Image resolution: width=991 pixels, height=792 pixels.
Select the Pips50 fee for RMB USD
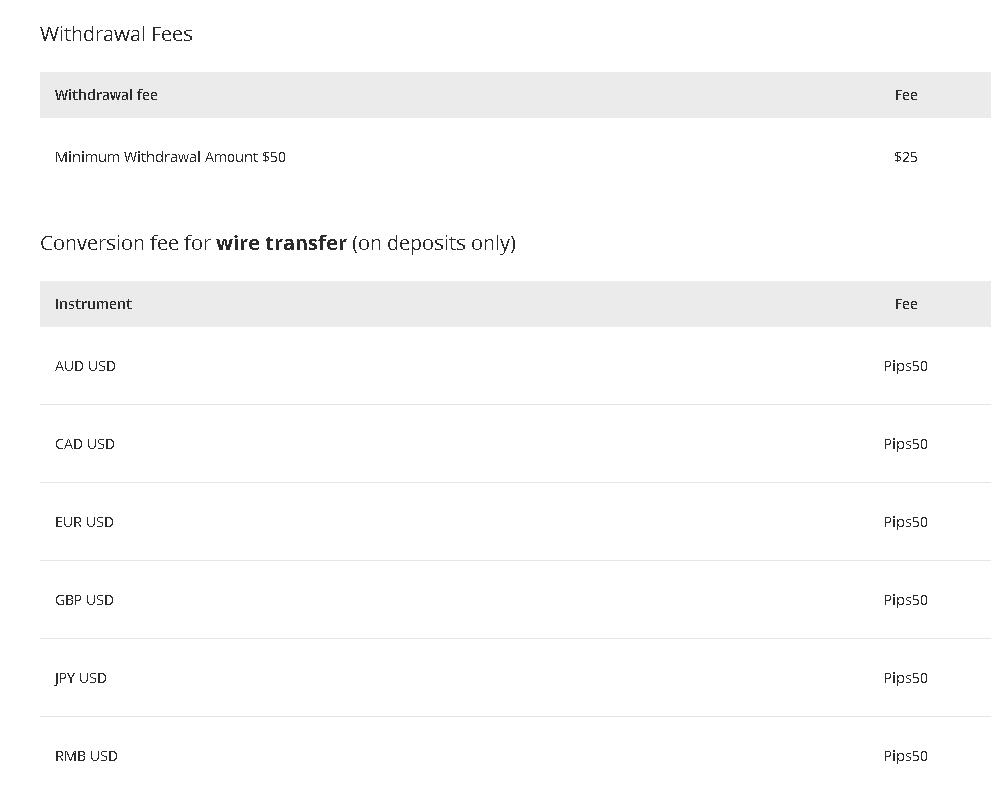[x=906, y=756]
